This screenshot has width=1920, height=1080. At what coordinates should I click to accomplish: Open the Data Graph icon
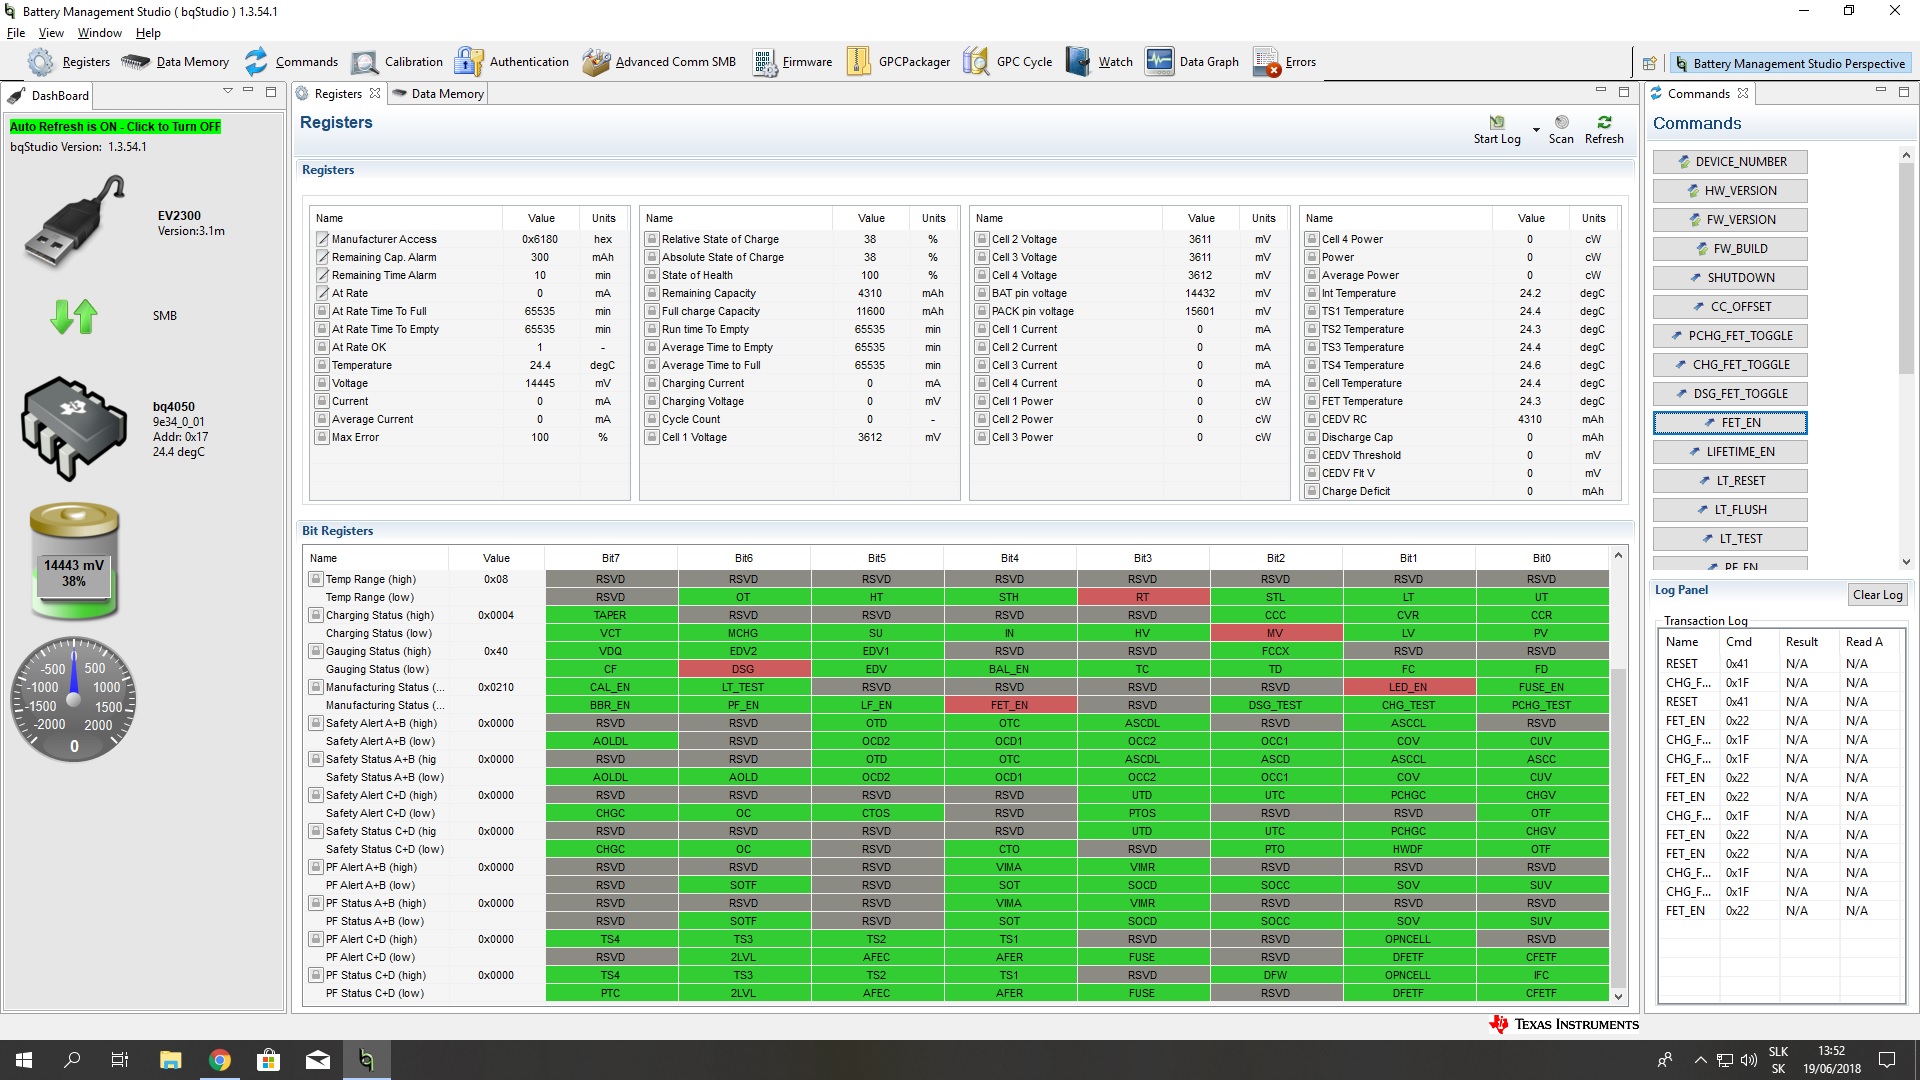[1159, 62]
